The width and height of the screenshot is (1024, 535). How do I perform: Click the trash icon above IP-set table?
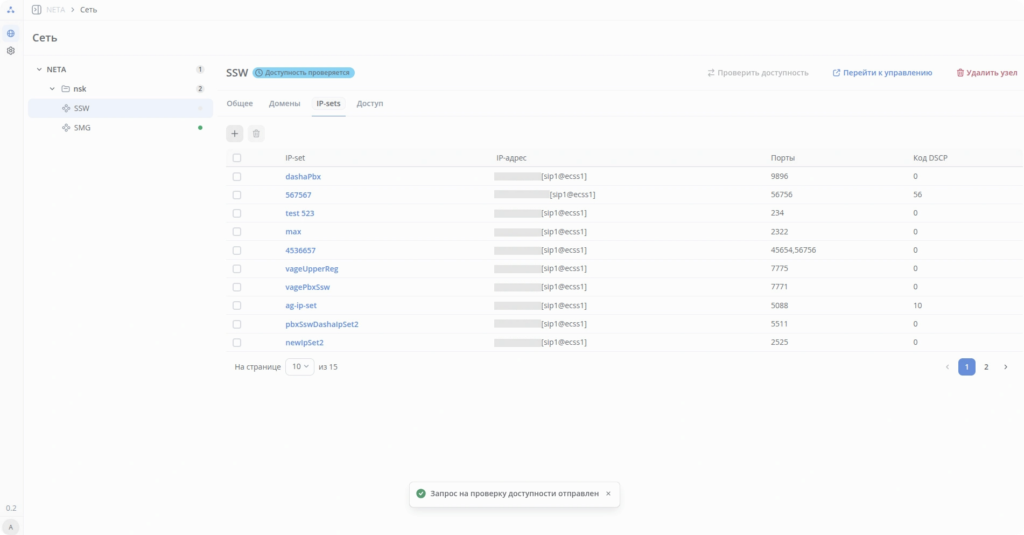256,134
